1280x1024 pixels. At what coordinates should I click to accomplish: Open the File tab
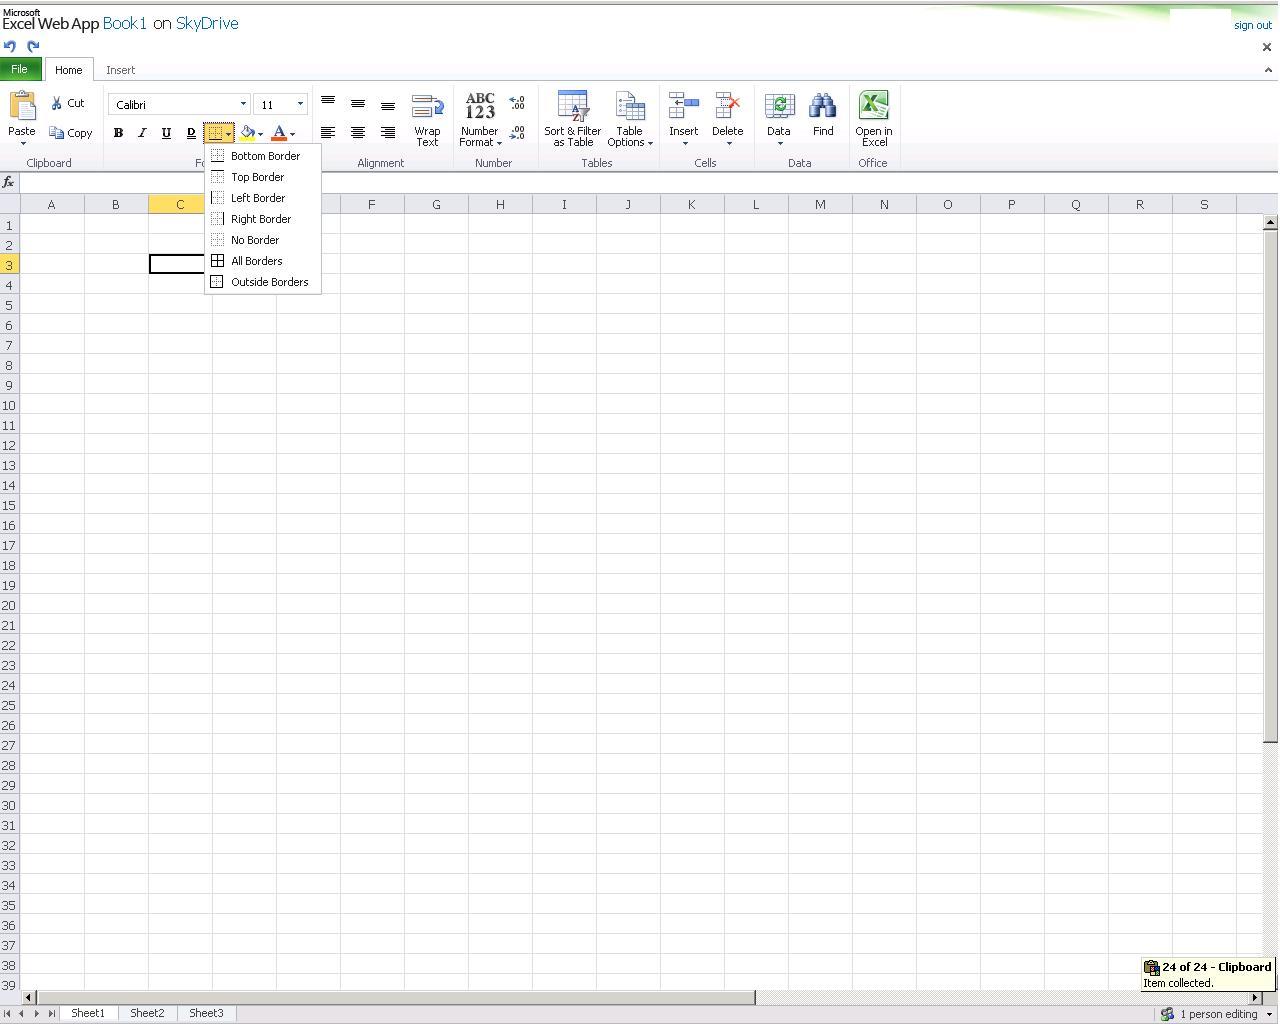click(x=20, y=69)
